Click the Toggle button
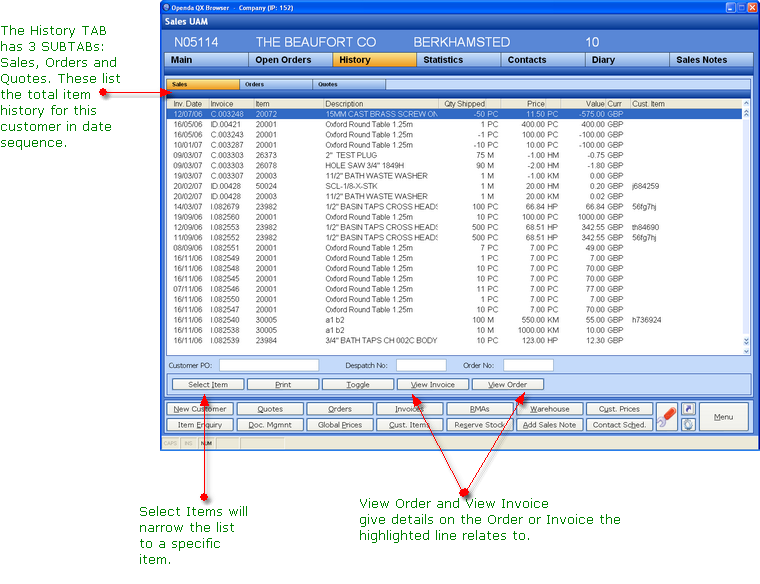Viewport: 760px width, 584px height. point(358,384)
